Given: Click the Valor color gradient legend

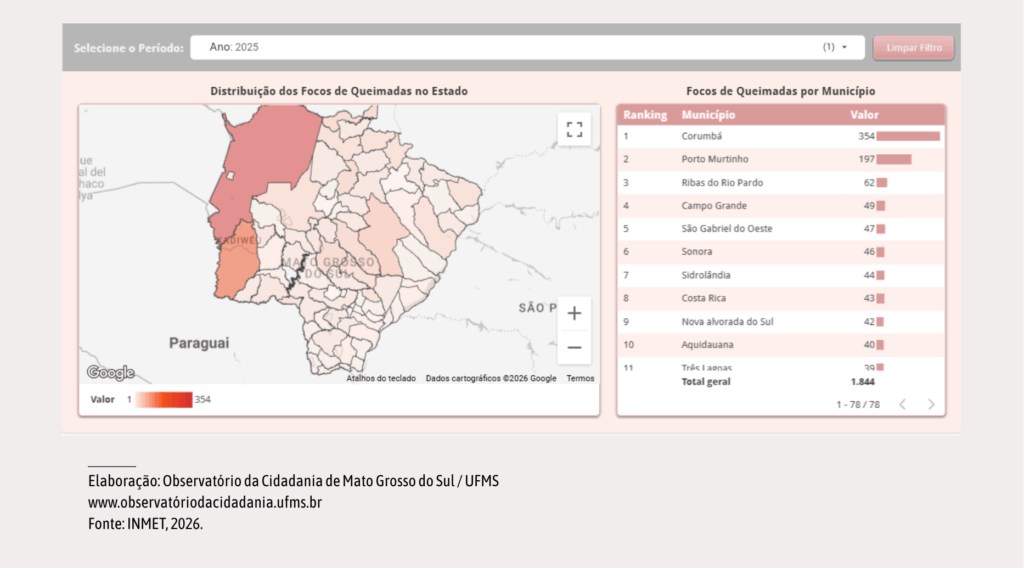Looking at the screenshot, I should pos(164,400).
